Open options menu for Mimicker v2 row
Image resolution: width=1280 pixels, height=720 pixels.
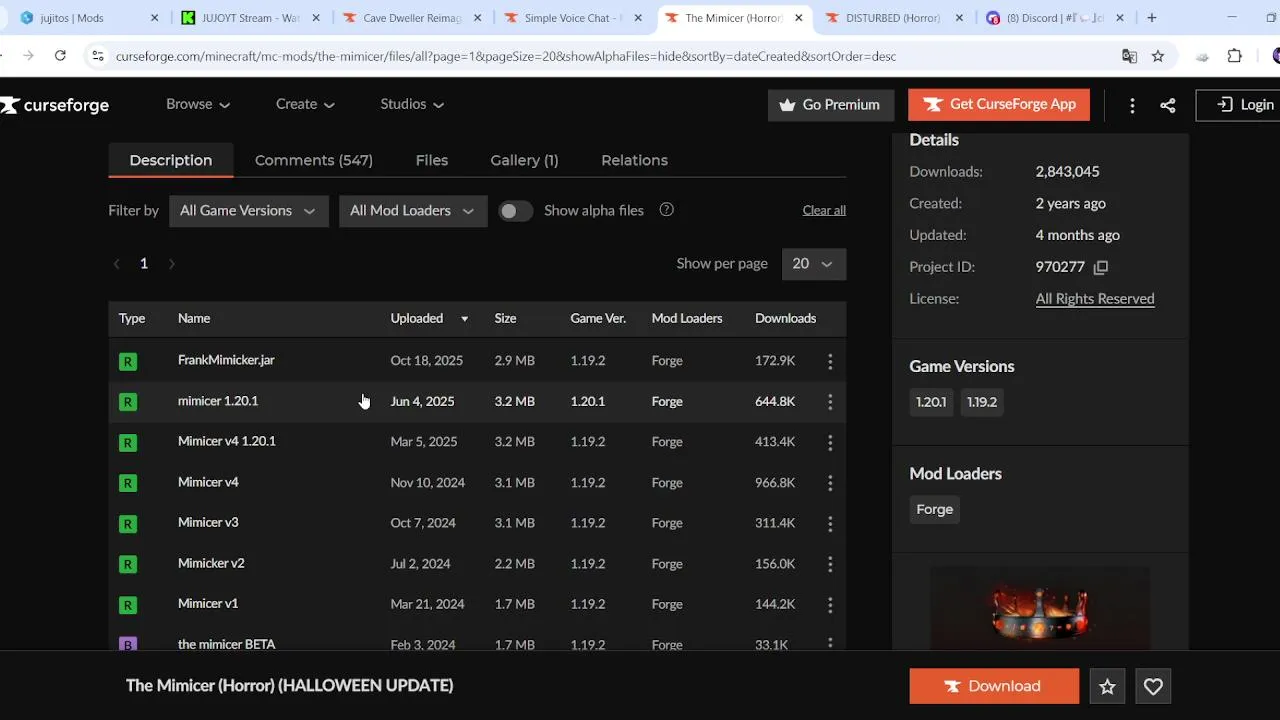coord(830,564)
